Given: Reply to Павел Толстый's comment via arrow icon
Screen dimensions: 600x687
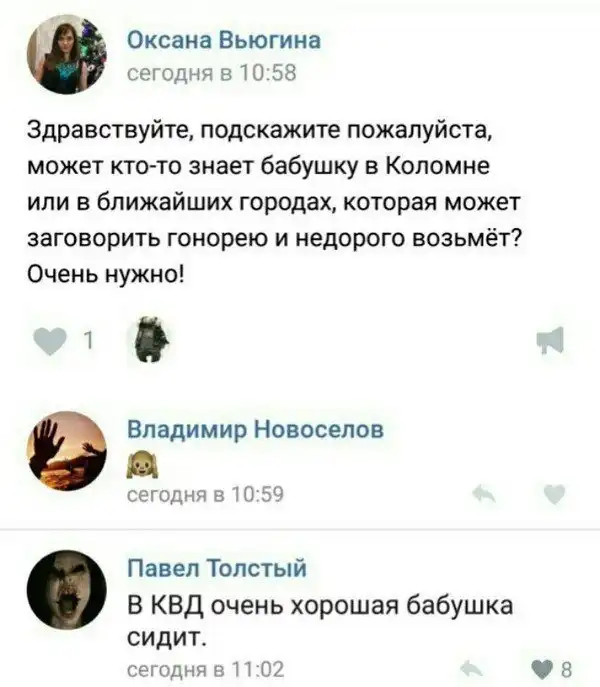Looking at the screenshot, I should click(x=472, y=669).
